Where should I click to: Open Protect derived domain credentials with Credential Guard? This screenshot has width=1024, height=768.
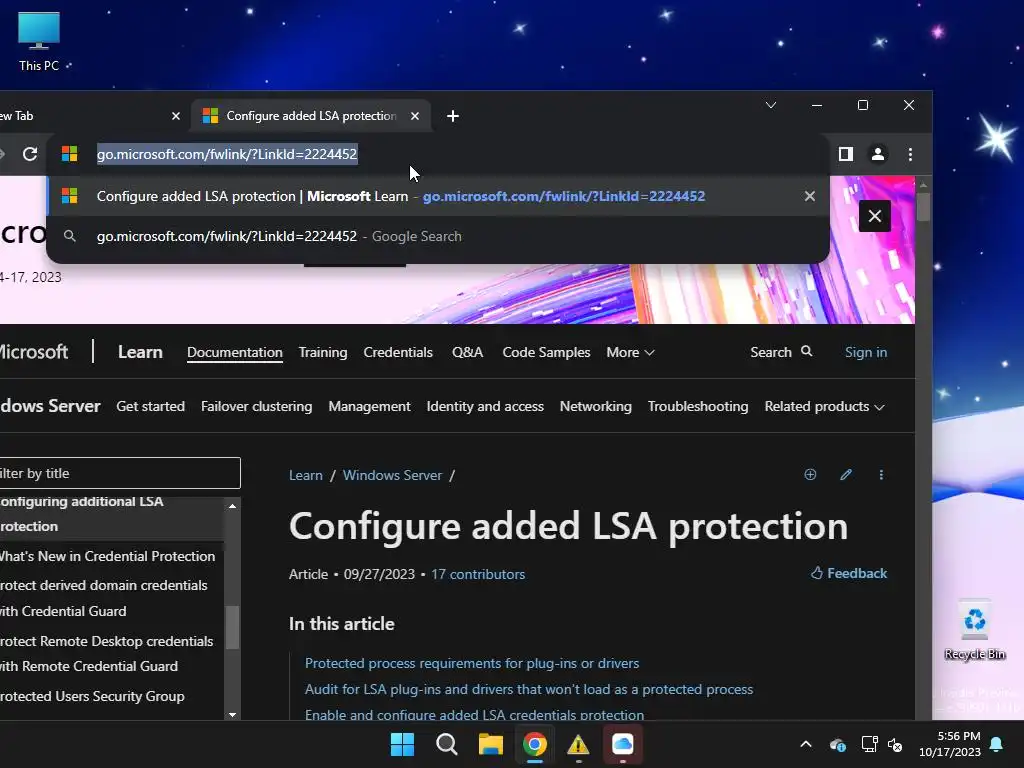[104, 598]
